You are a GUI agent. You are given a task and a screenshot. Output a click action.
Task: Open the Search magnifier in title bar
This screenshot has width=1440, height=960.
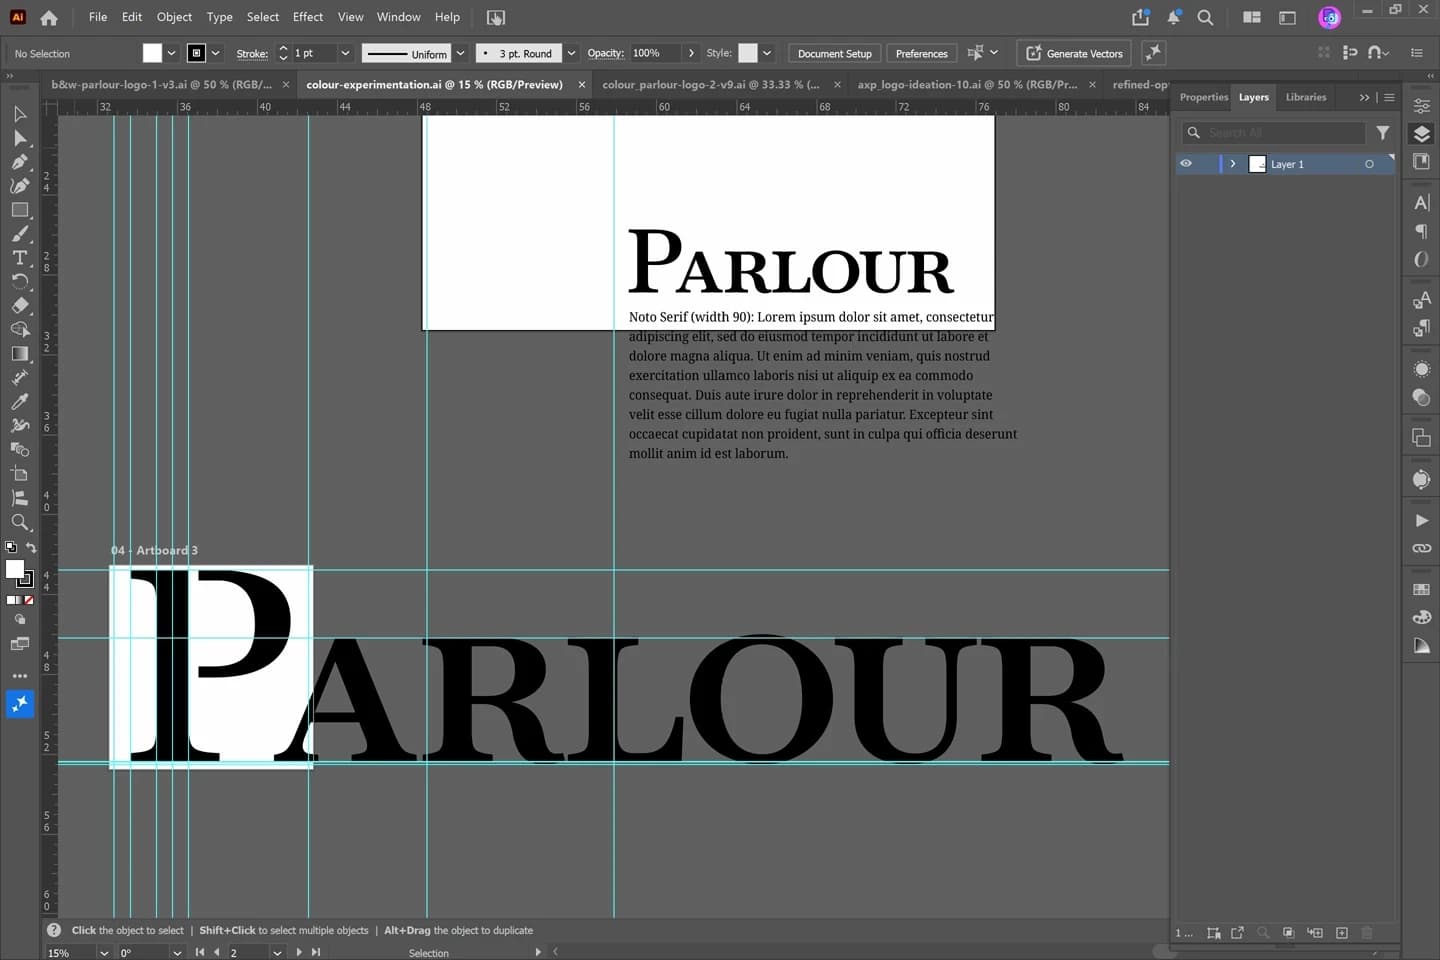pos(1205,17)
